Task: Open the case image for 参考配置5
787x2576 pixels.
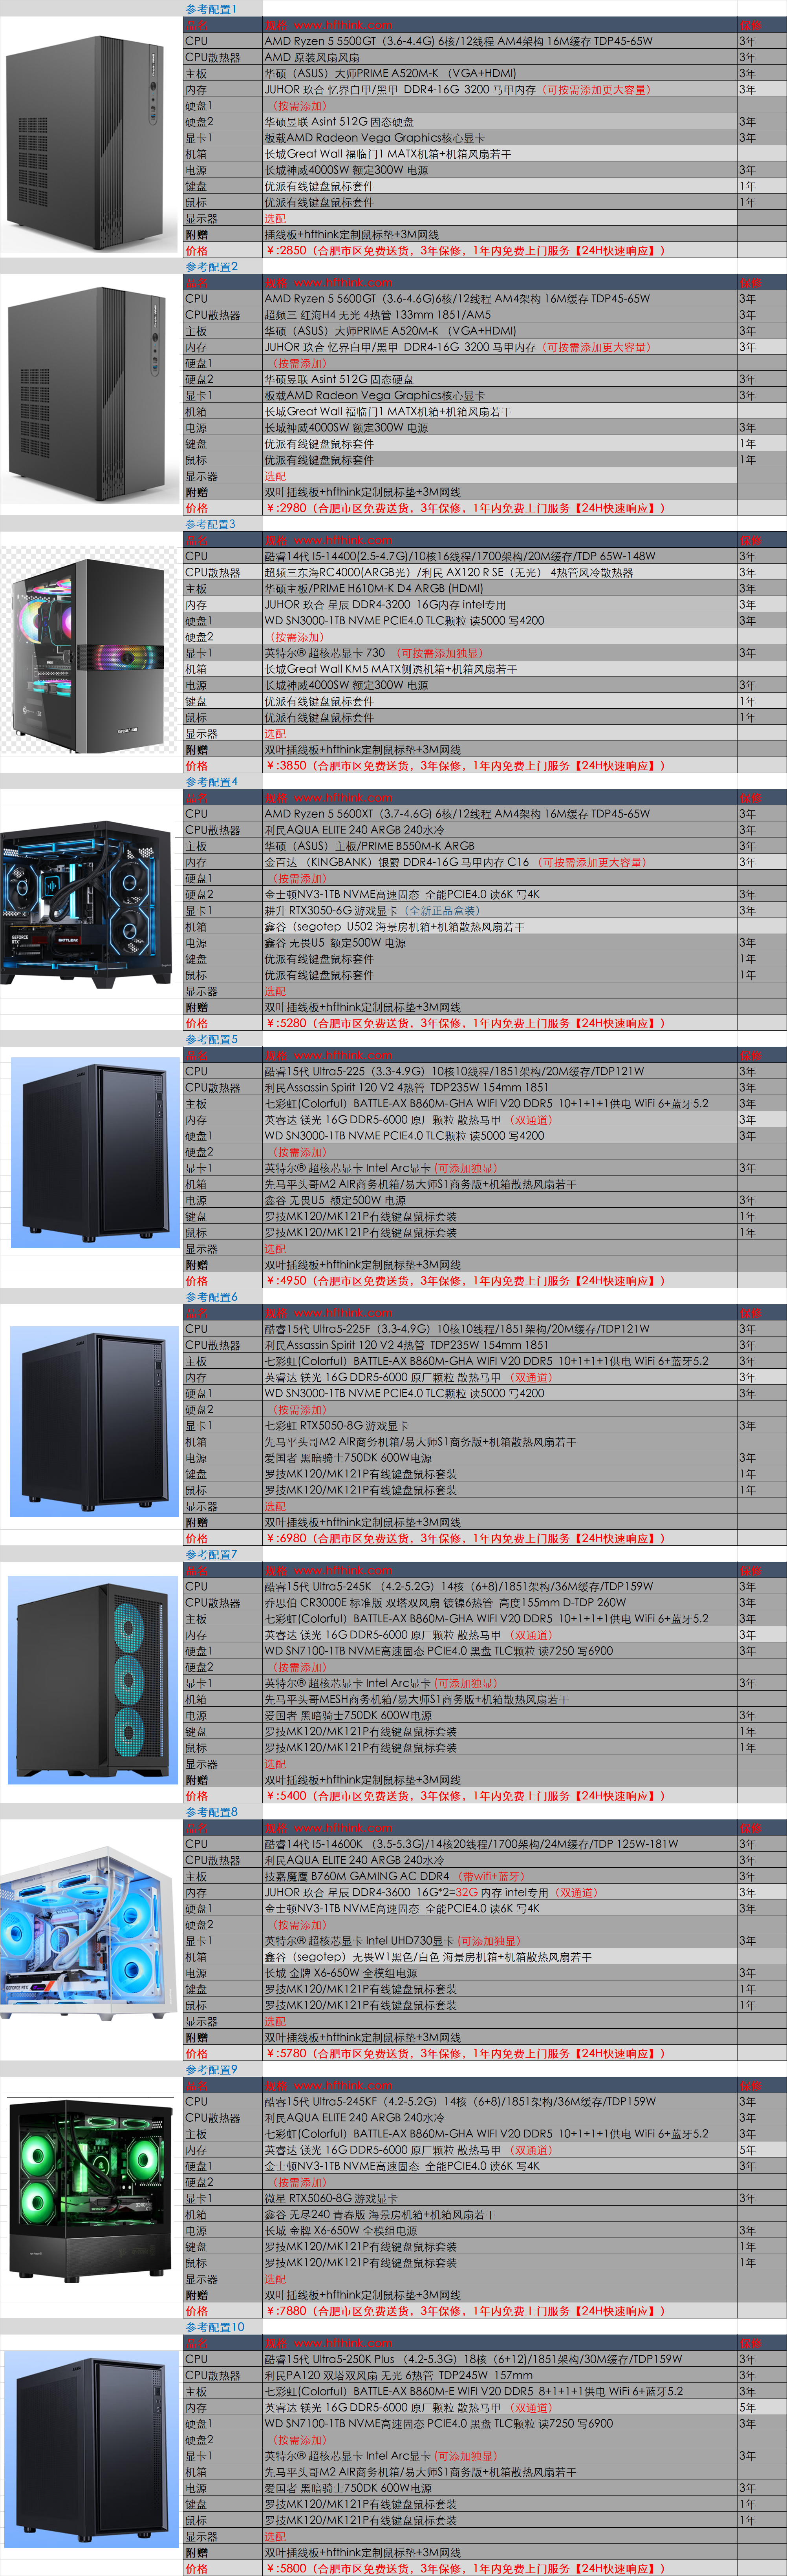Action: [95, 1153]
